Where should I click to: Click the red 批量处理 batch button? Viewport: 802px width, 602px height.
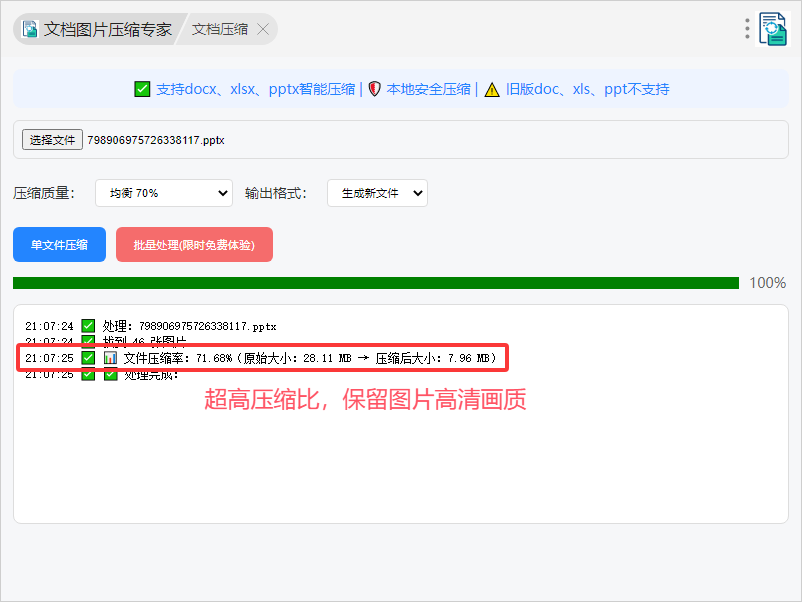tap(194, 245)
